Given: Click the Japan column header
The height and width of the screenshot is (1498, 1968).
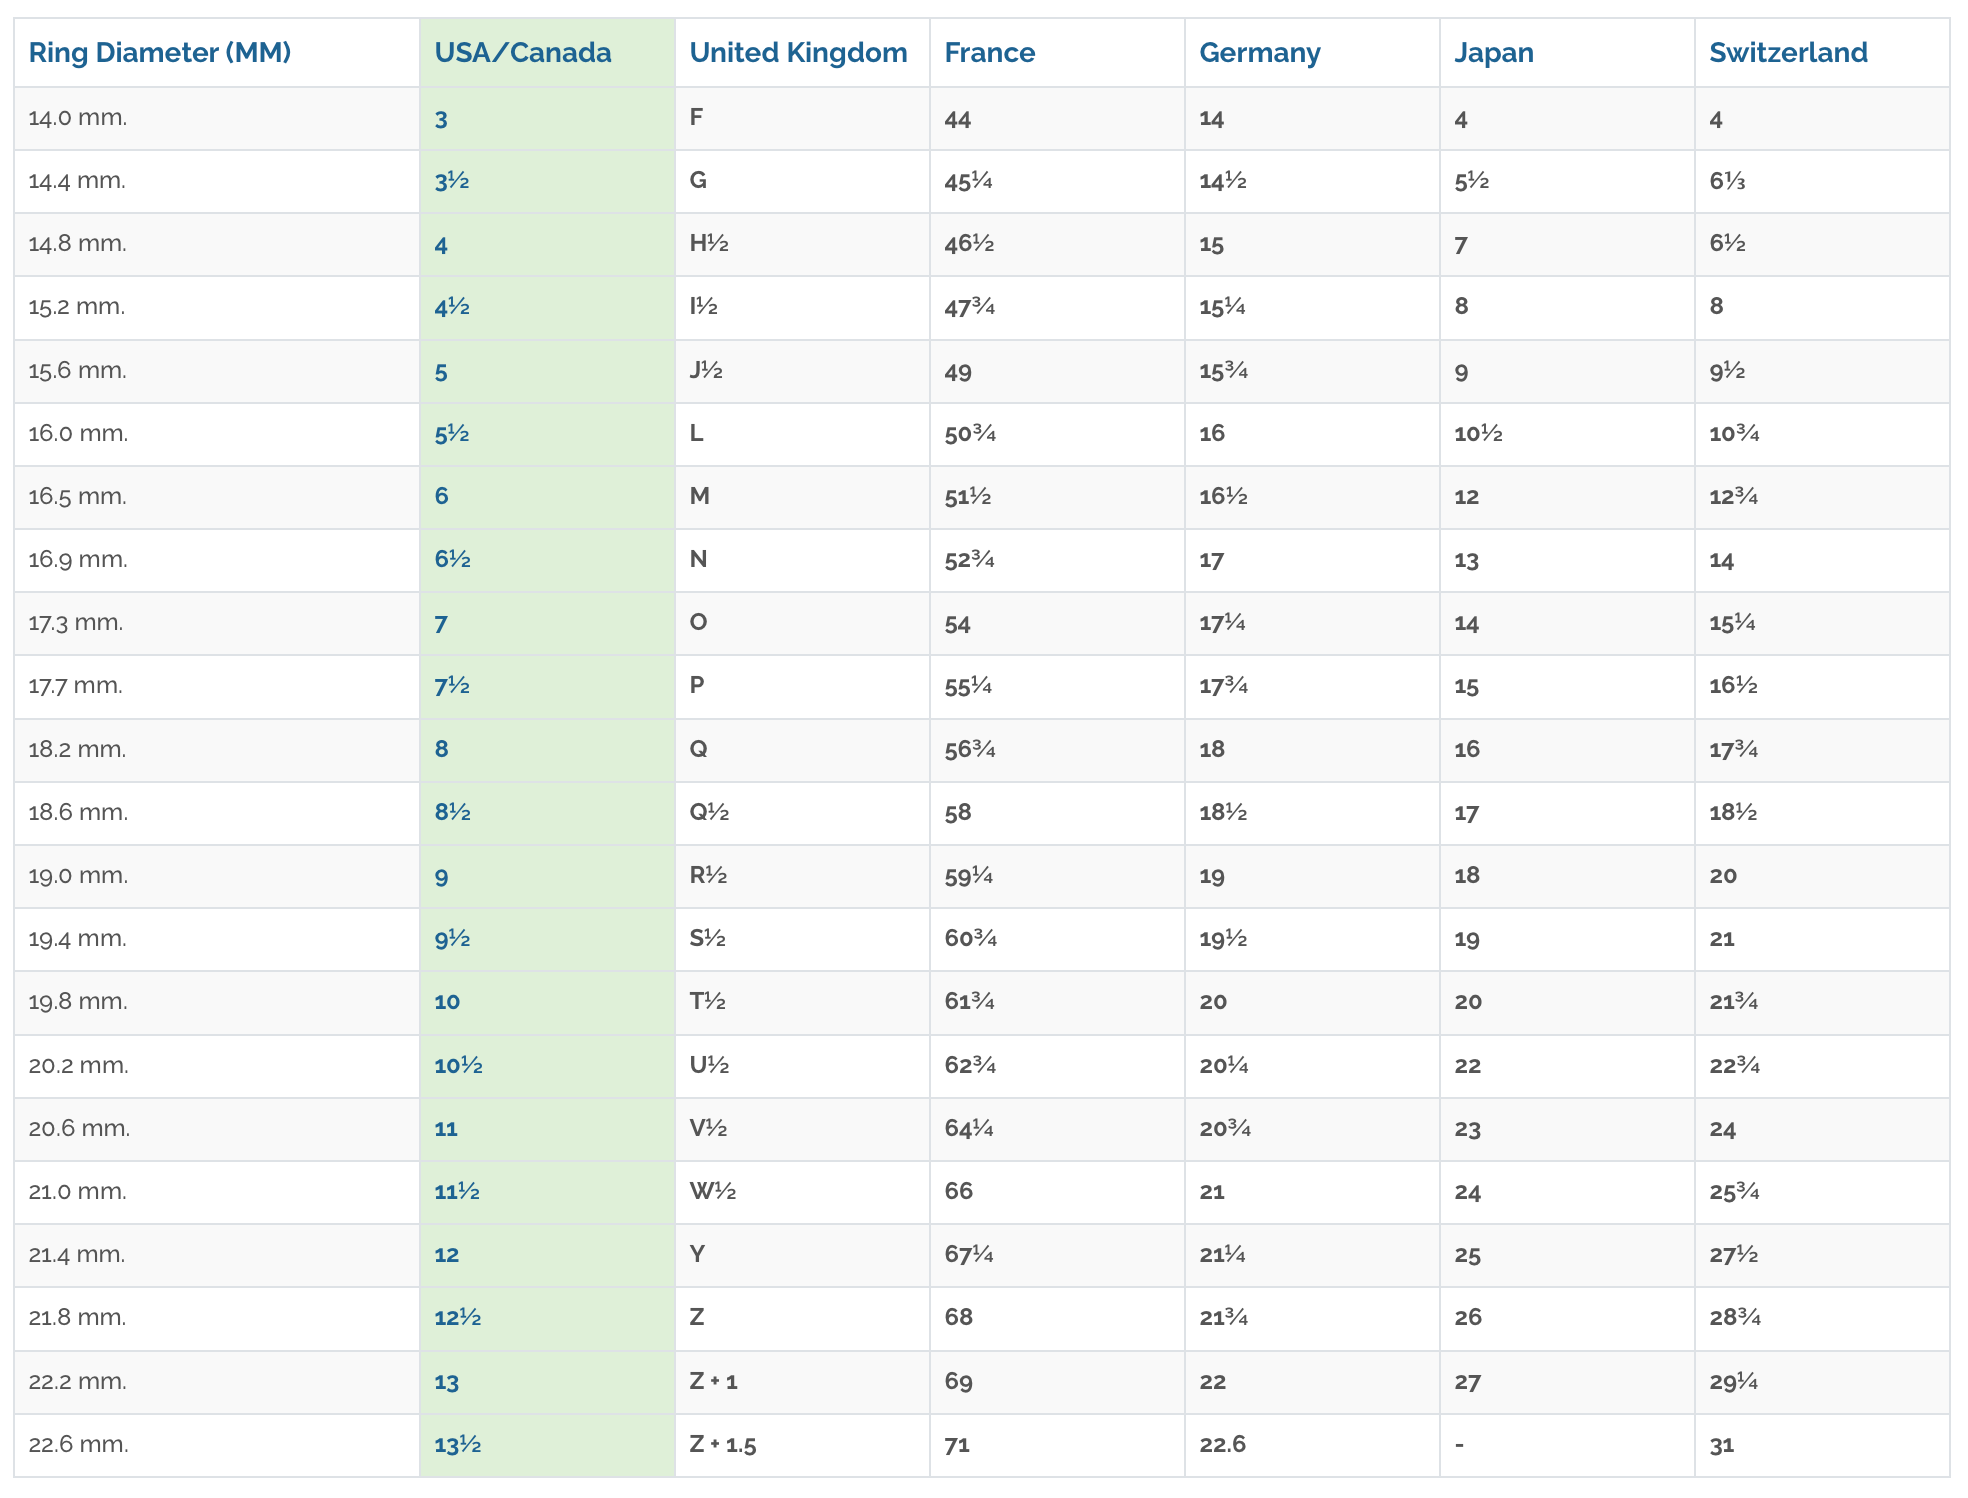Looking at the screenshot, I should (x=1567, y=53).
